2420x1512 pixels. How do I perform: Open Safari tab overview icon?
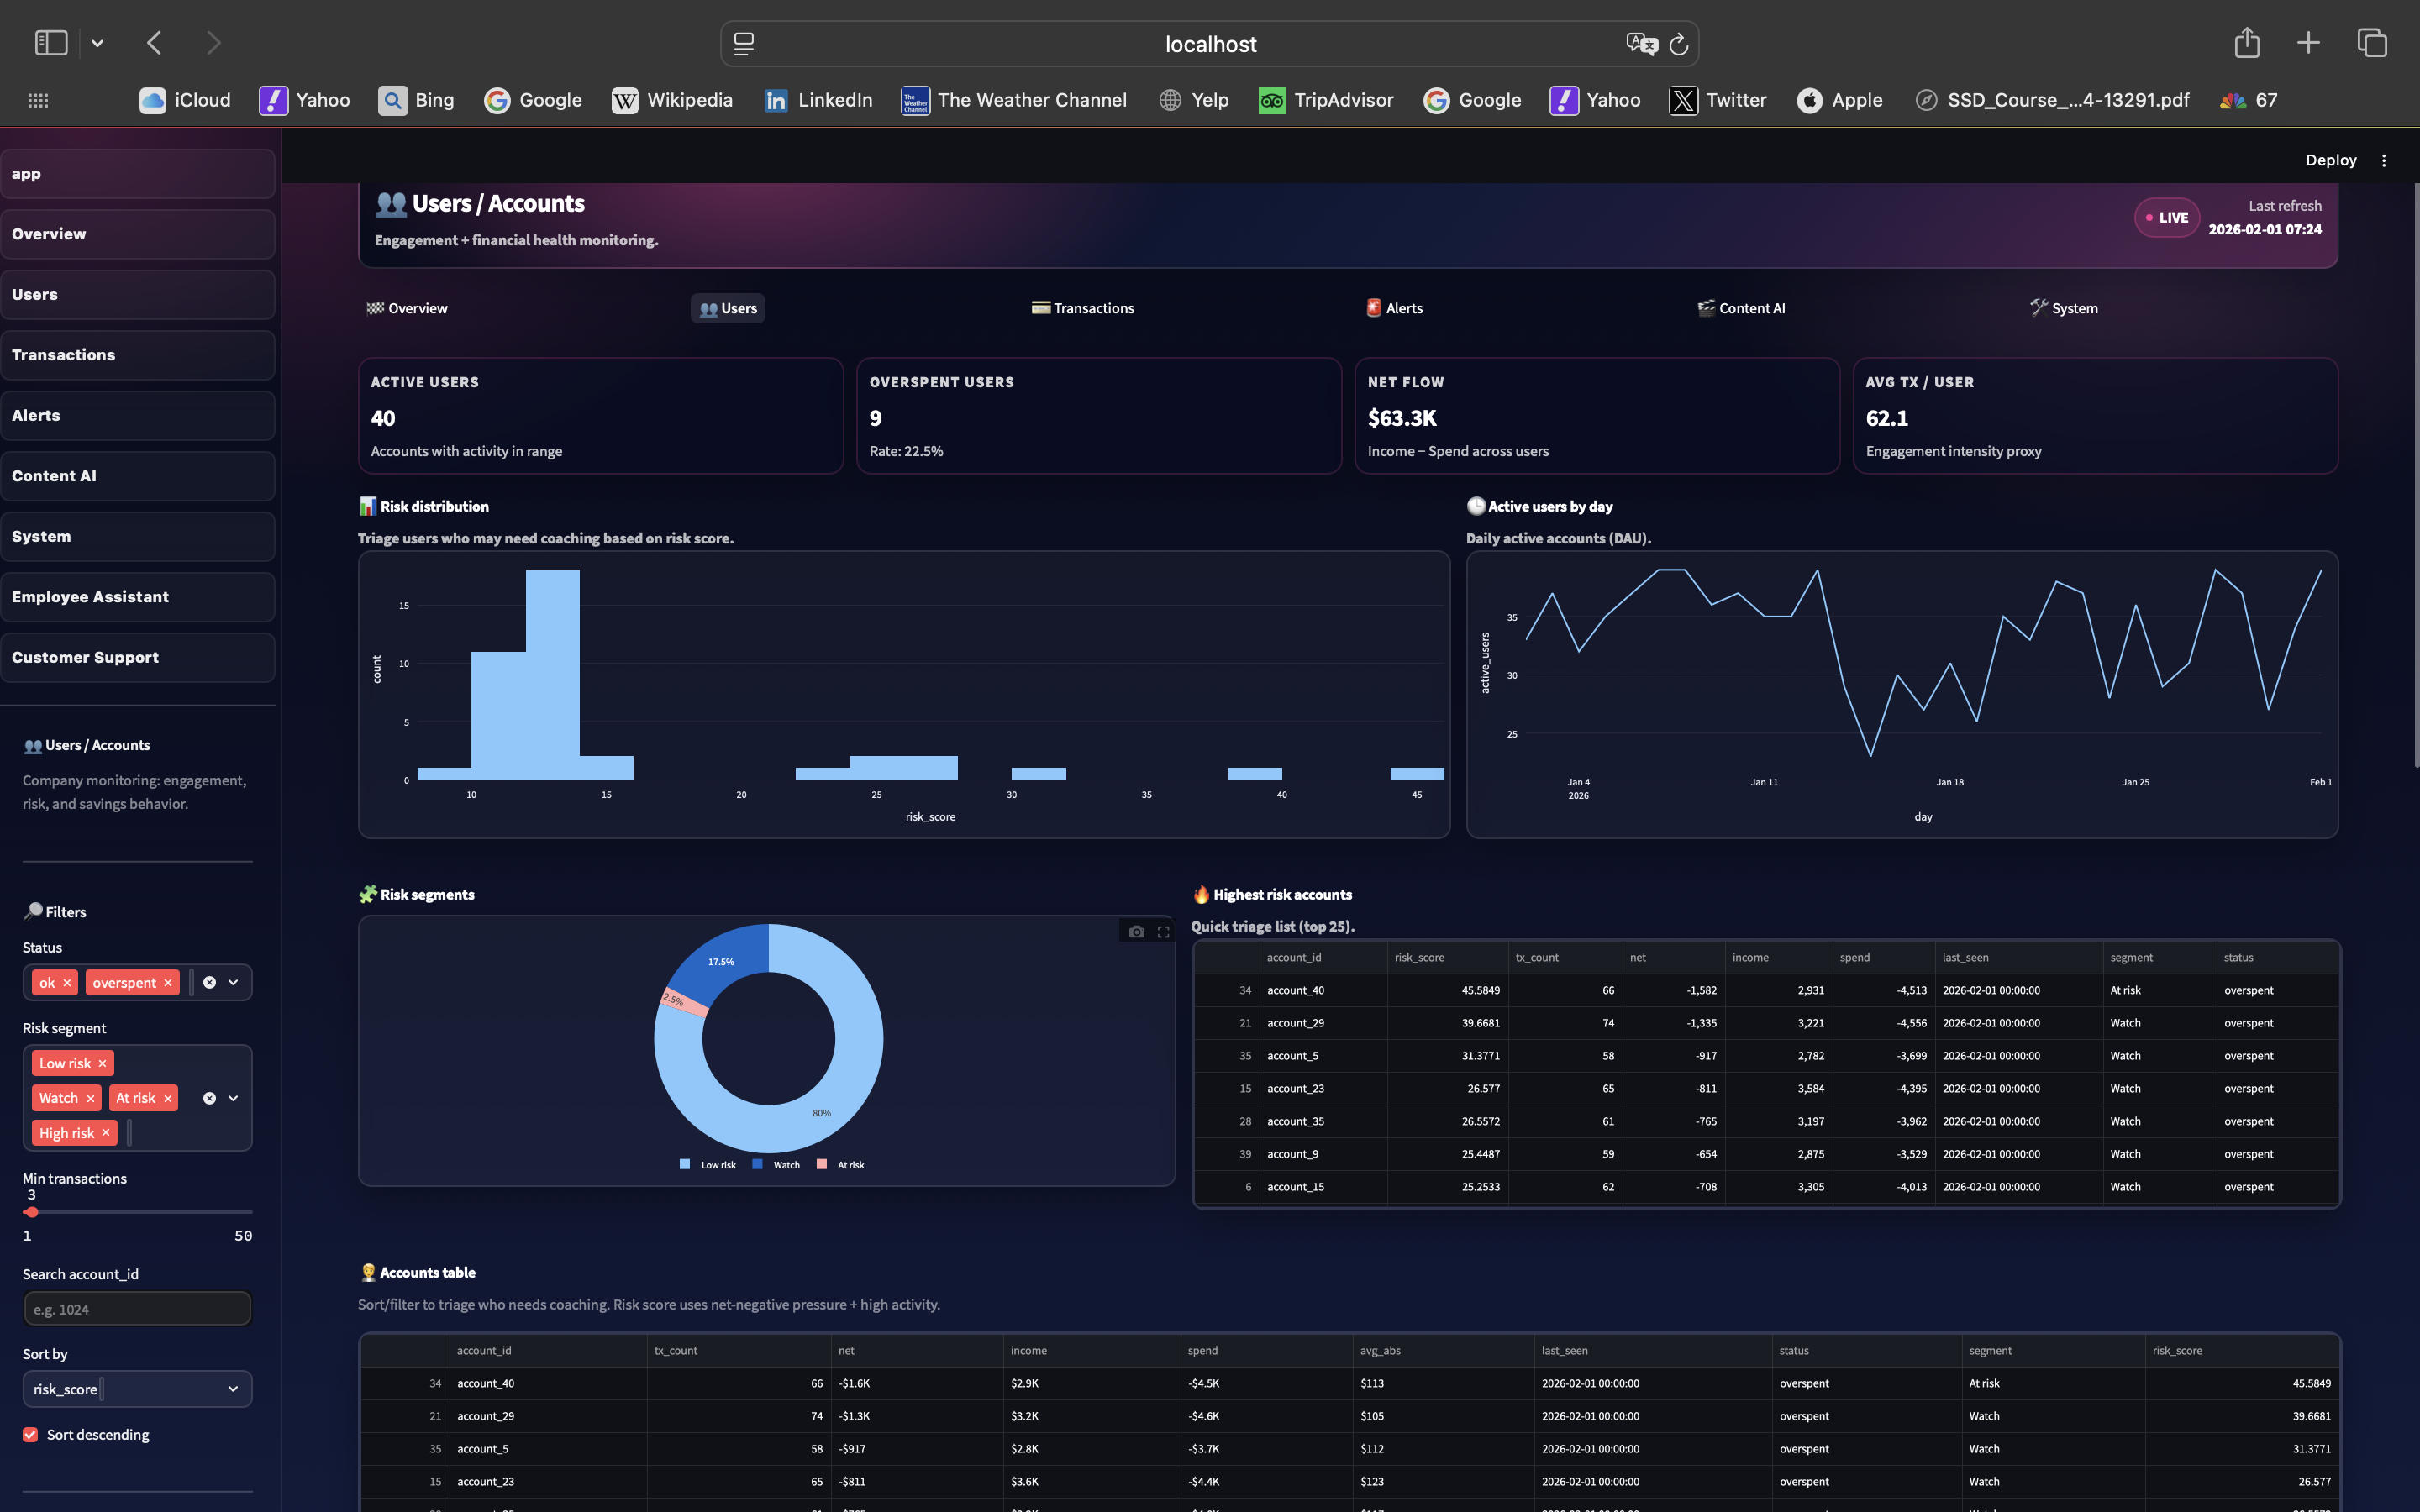(x=2372, y=43)
